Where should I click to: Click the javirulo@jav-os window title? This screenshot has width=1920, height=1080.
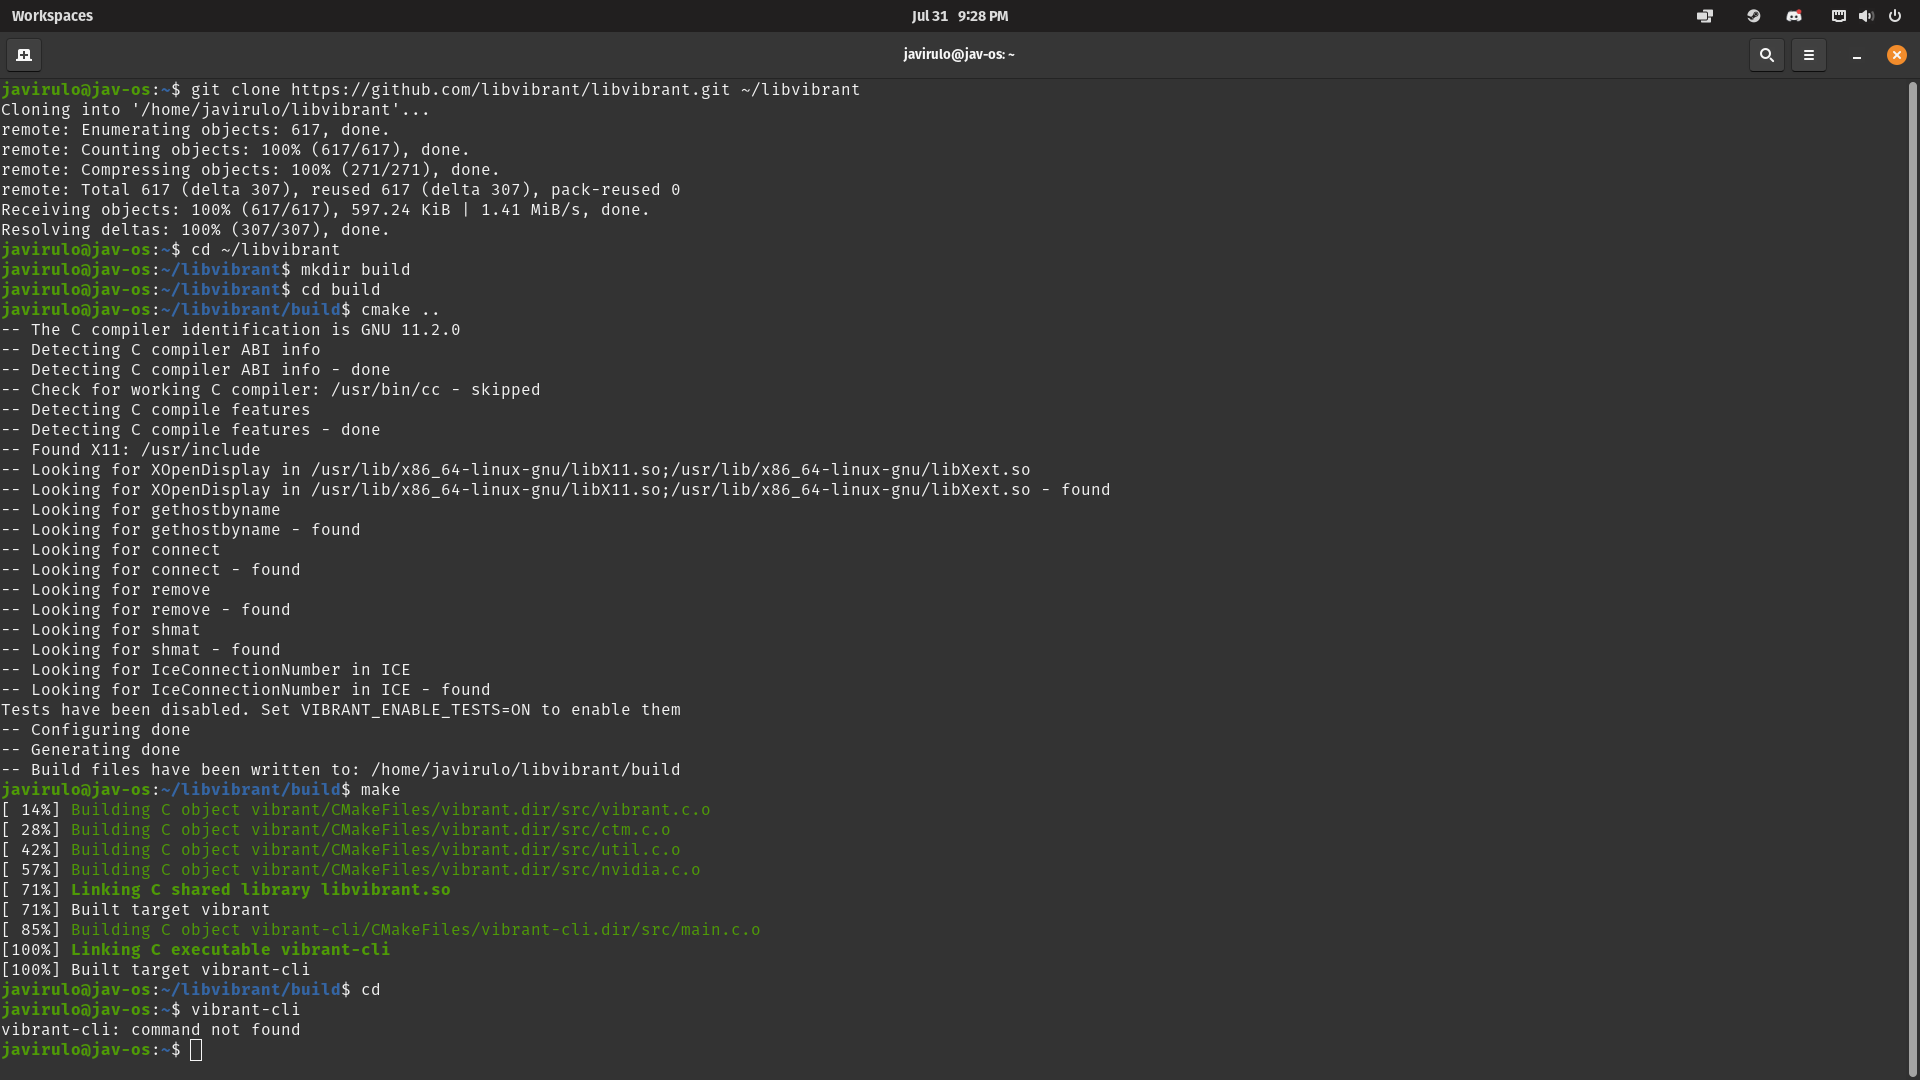point(958,55)
